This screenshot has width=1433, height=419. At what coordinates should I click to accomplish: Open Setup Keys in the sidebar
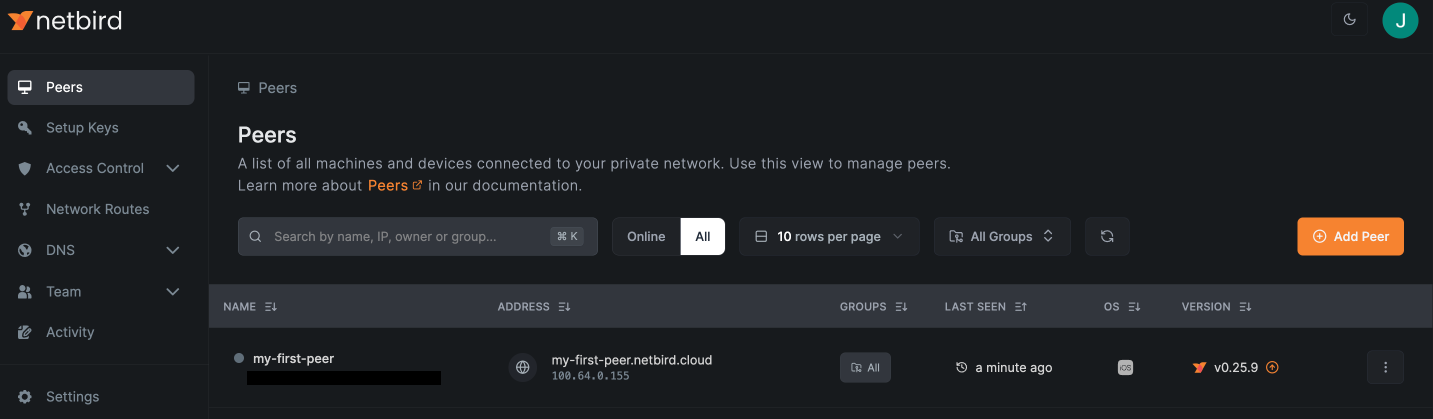(82, 128)
